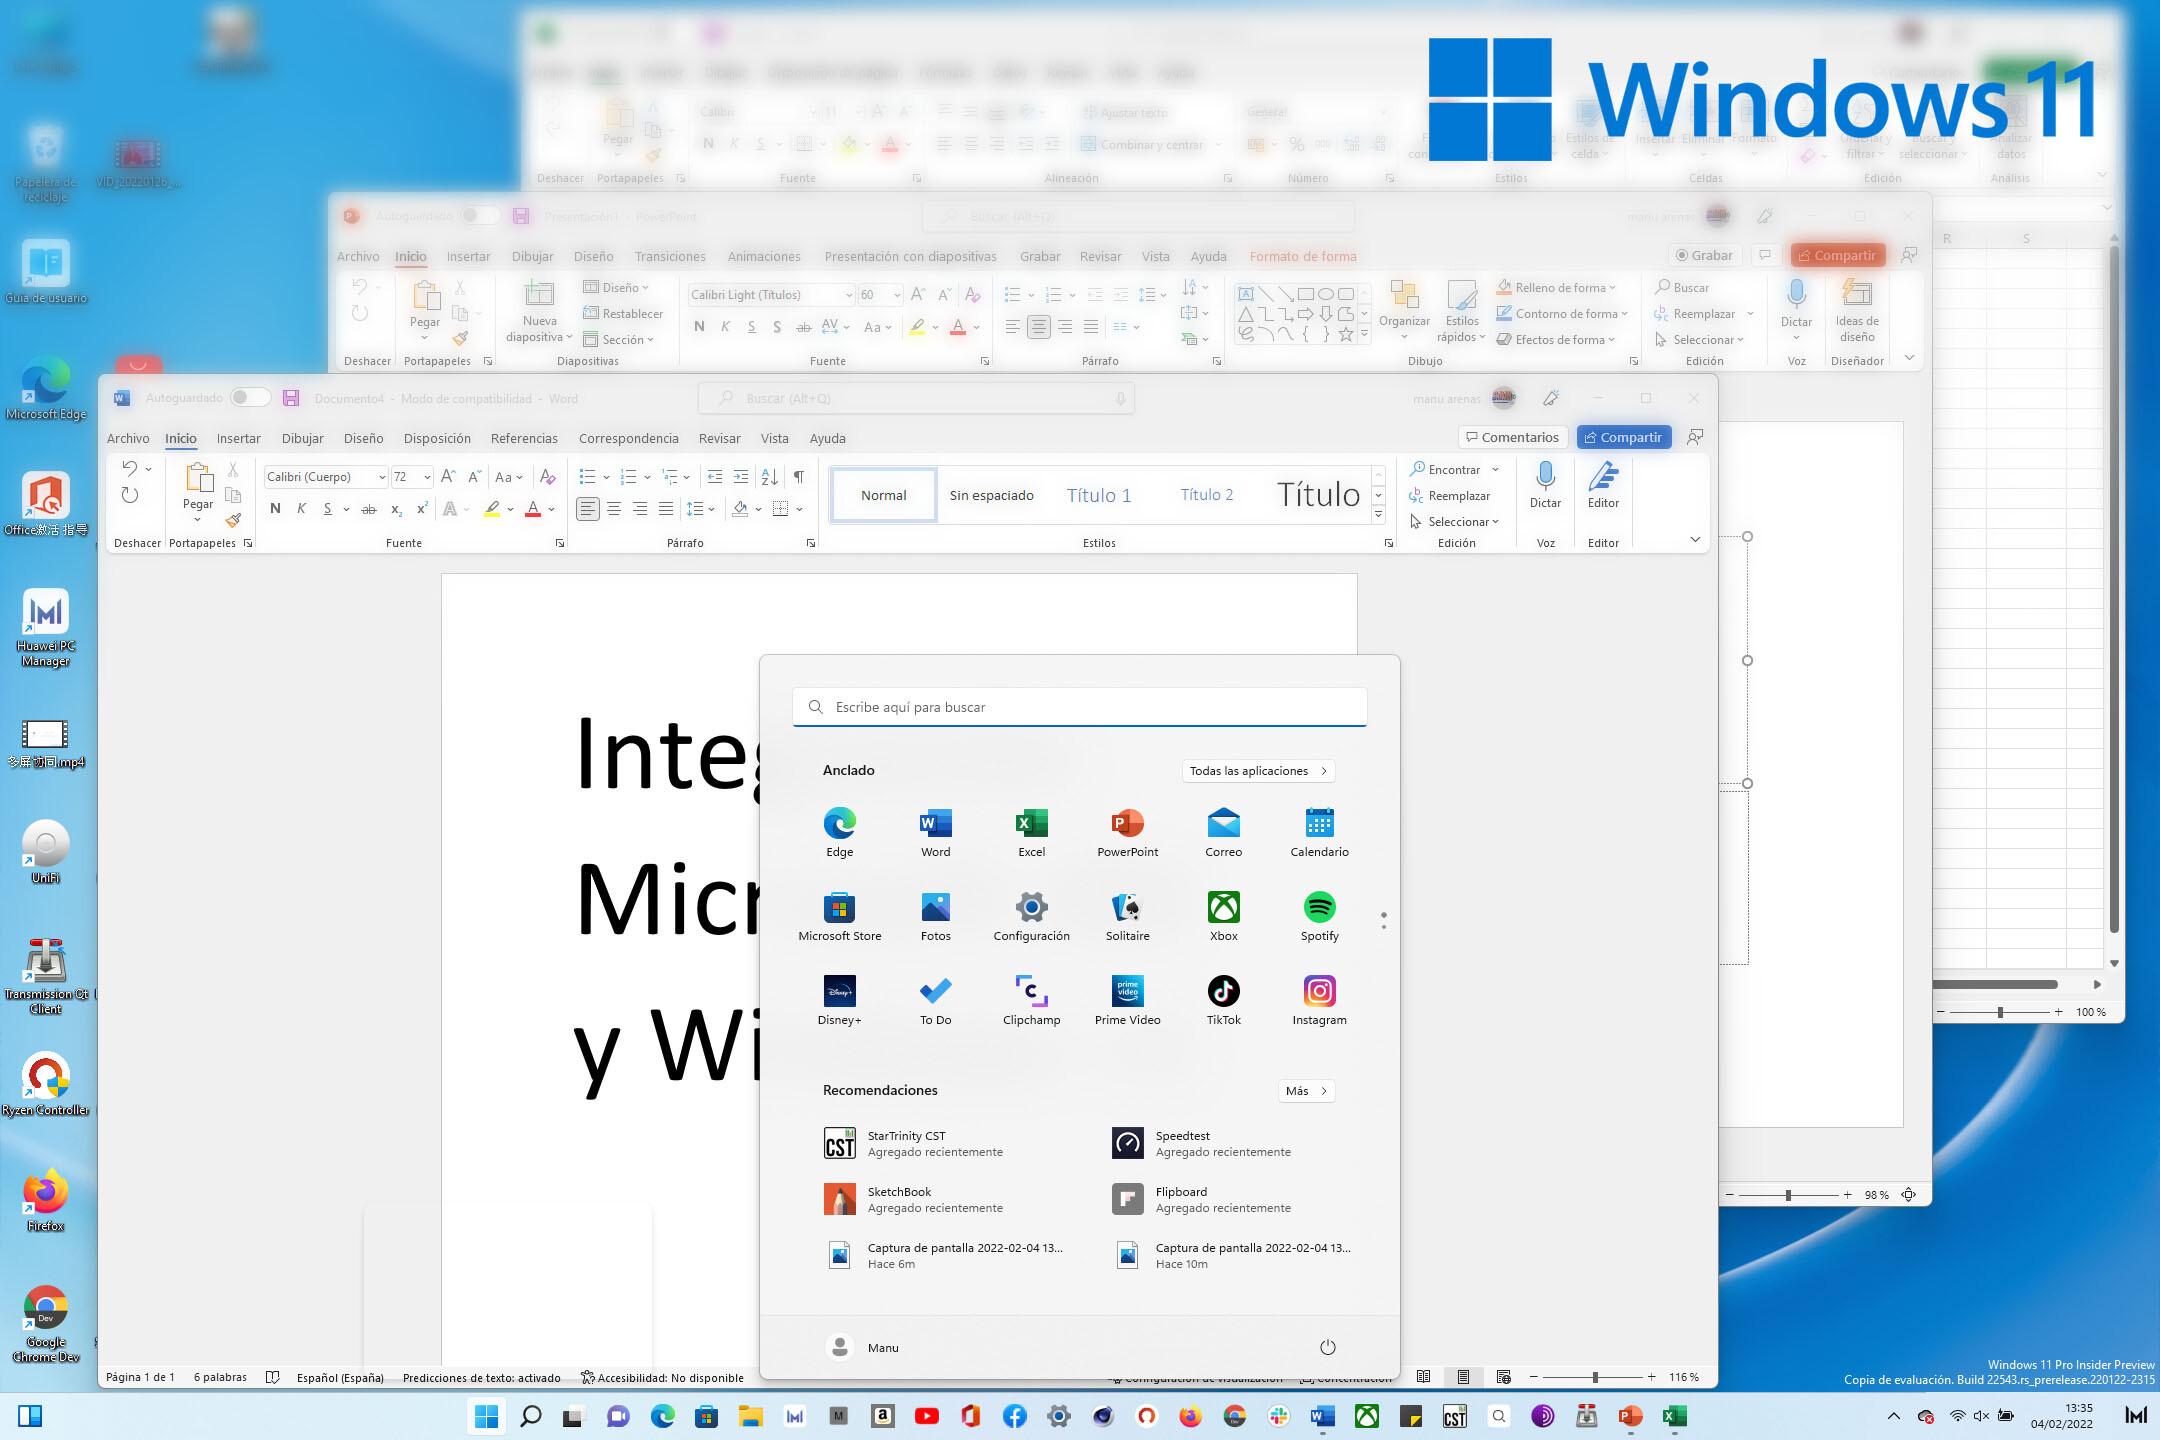The width and height of the screenshot is (2160, 1440).
Task: Open Configuración pinned app
Action: [1031, 916]
